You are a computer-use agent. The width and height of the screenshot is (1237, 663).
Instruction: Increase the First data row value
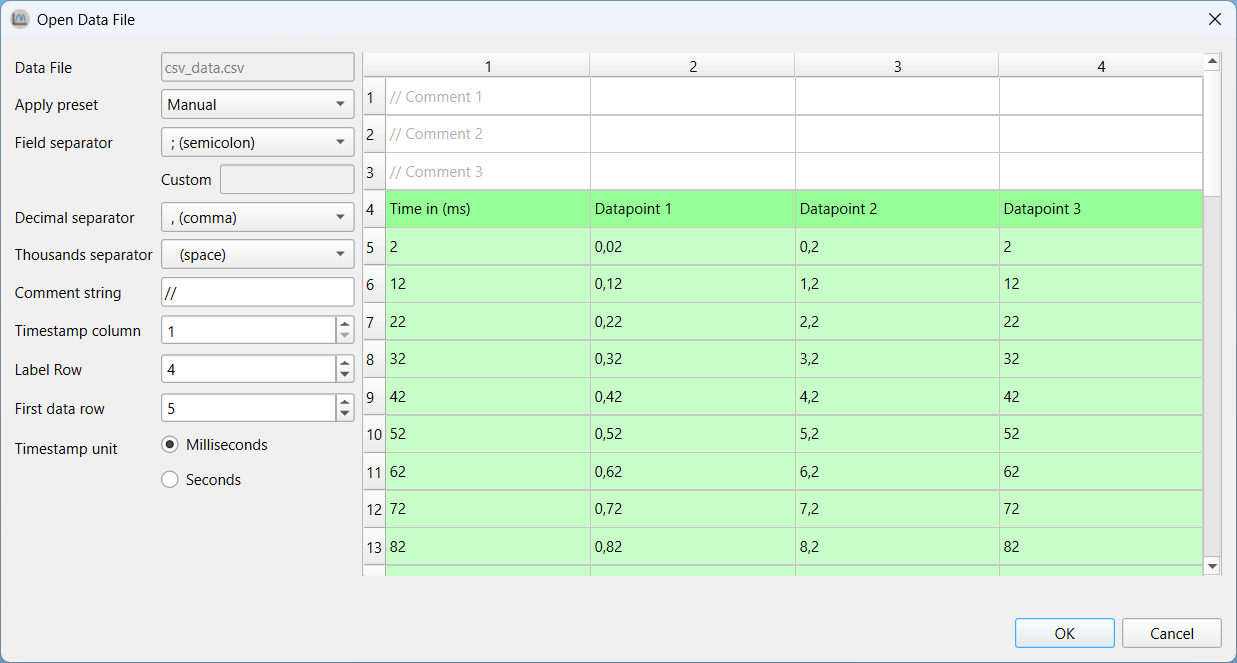click(345, 401)
